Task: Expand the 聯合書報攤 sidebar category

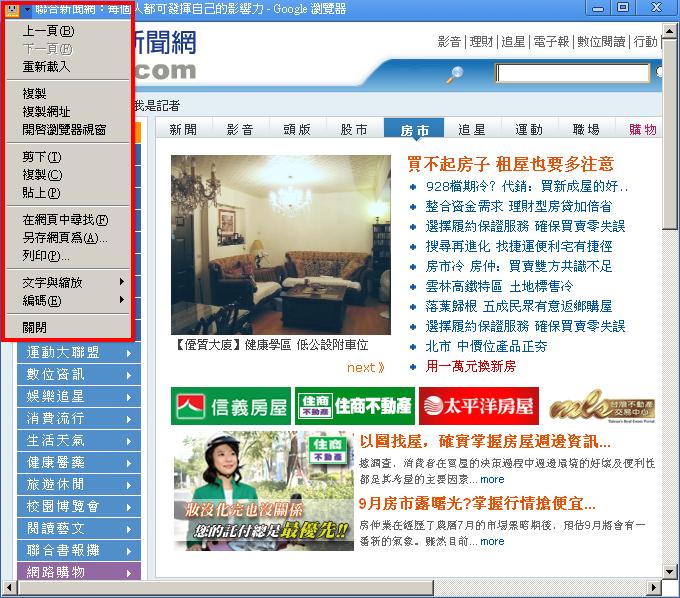Action: [x=79, y=551]
